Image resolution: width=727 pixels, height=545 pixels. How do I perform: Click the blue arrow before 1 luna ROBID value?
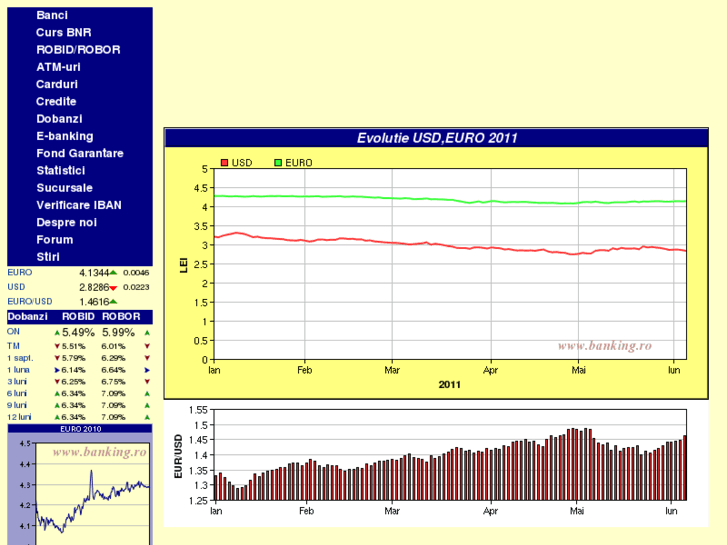point(57,370)
